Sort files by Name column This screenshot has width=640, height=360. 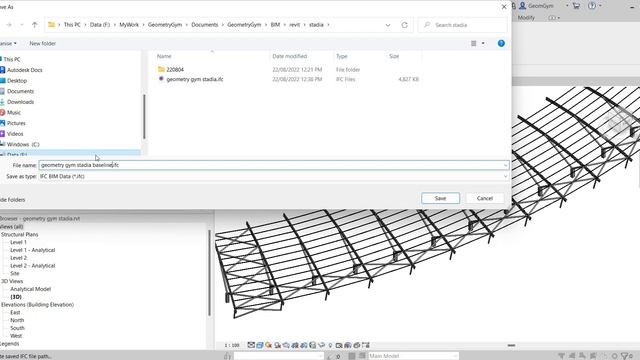coord(164,56)
